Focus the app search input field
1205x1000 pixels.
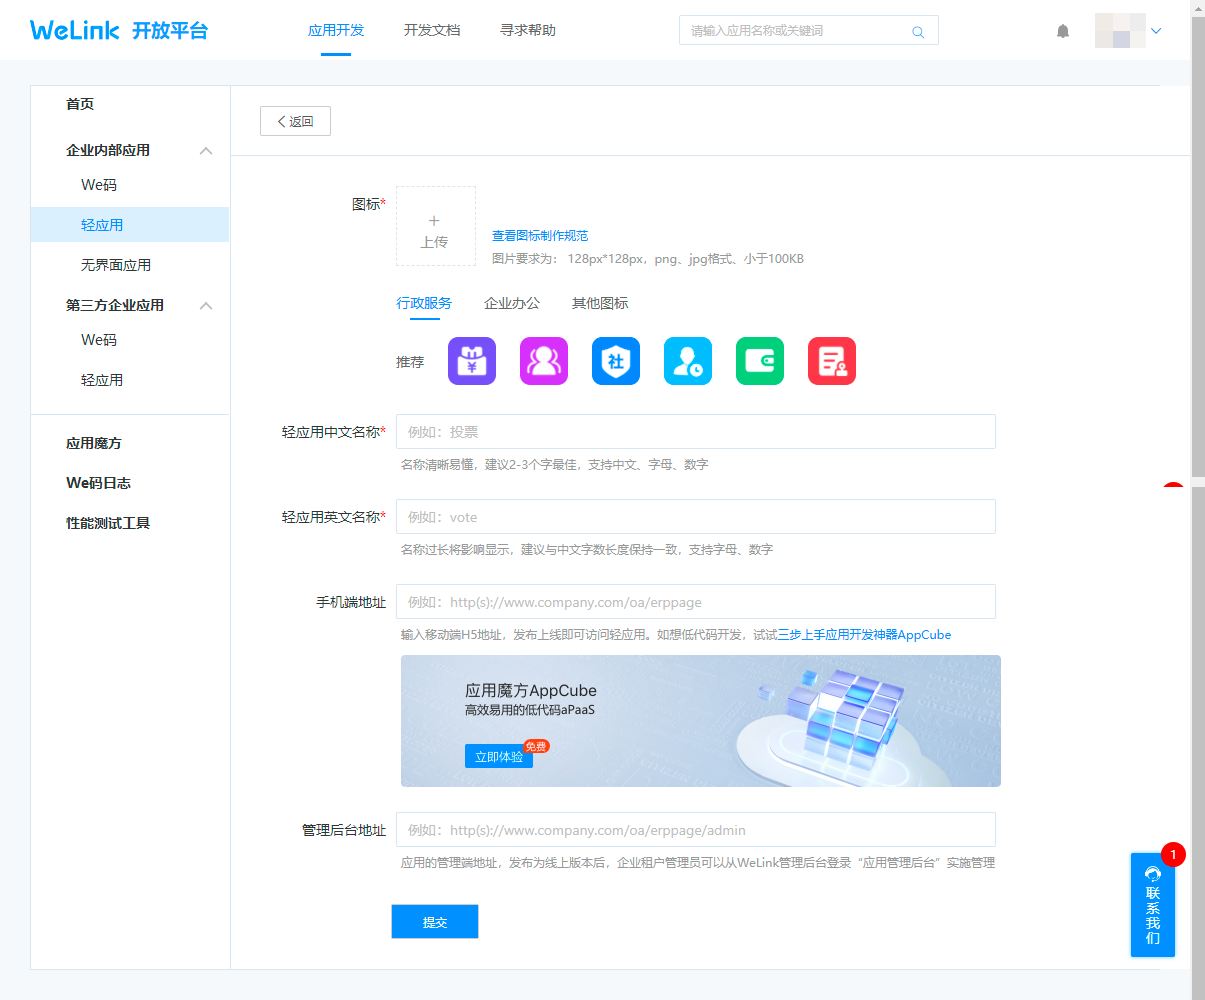point(809,31)
